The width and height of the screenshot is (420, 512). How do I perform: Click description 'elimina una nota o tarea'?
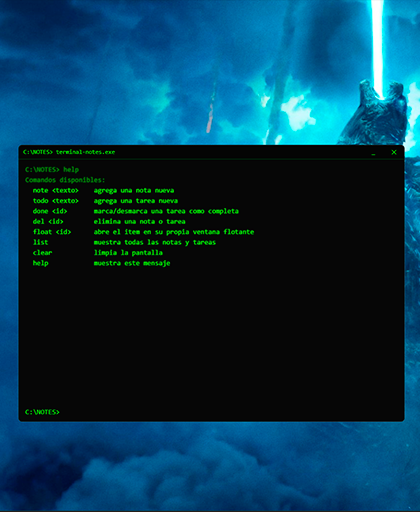click(x=139, y=221)
